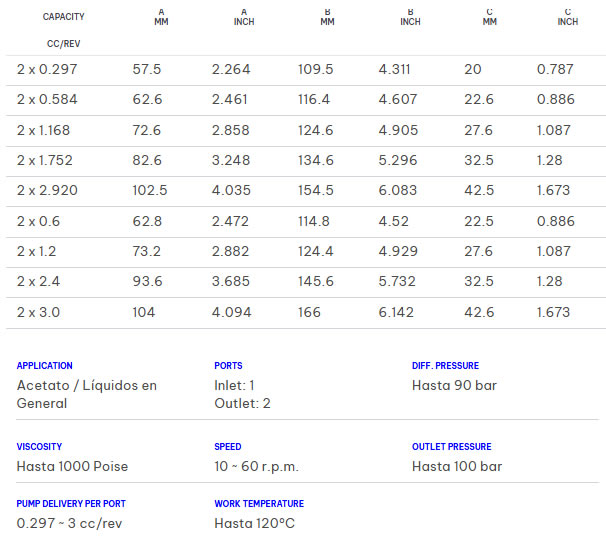This screenshot has height=545, width=606.
Task: Click the VISCOSITY heading label
Action: tap(40, 447)
